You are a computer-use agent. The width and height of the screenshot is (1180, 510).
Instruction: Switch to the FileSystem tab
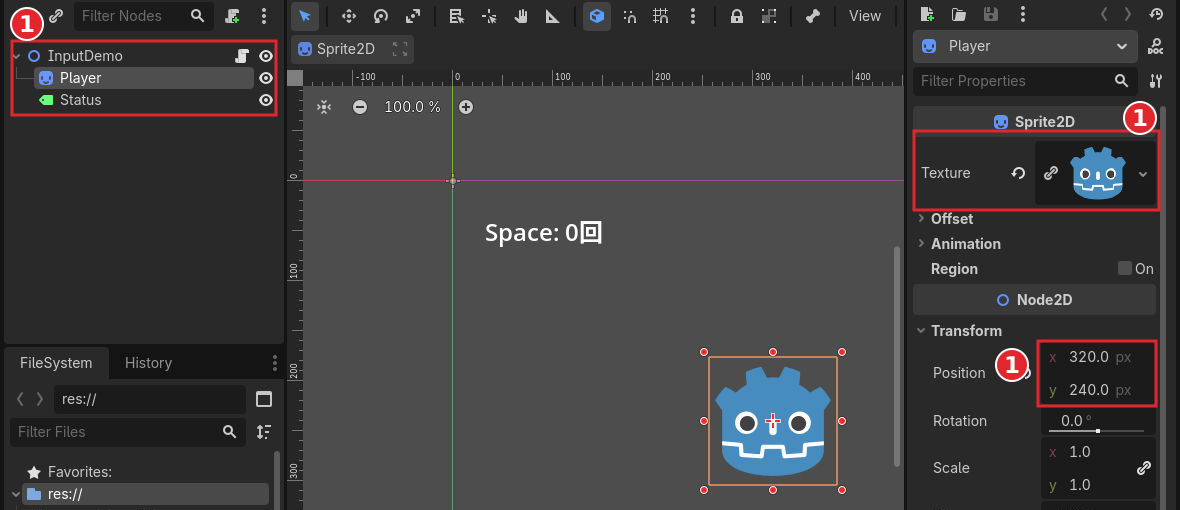click(56, 363)
